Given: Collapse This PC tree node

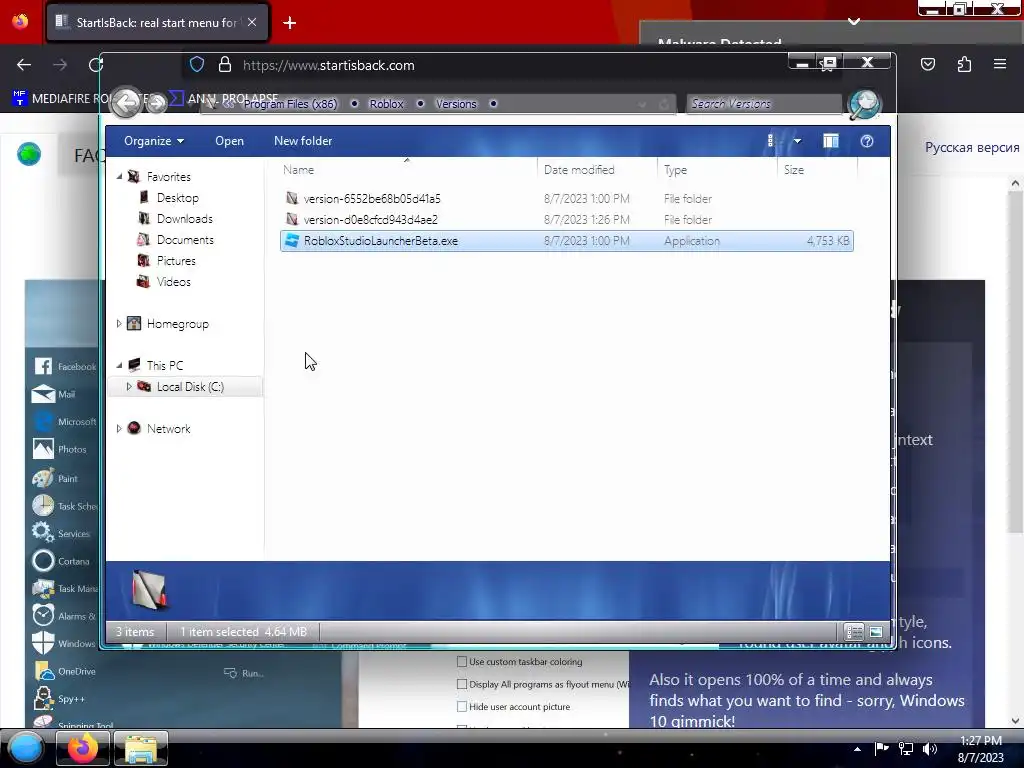Looking at the screenshot, I should point(120,366).
